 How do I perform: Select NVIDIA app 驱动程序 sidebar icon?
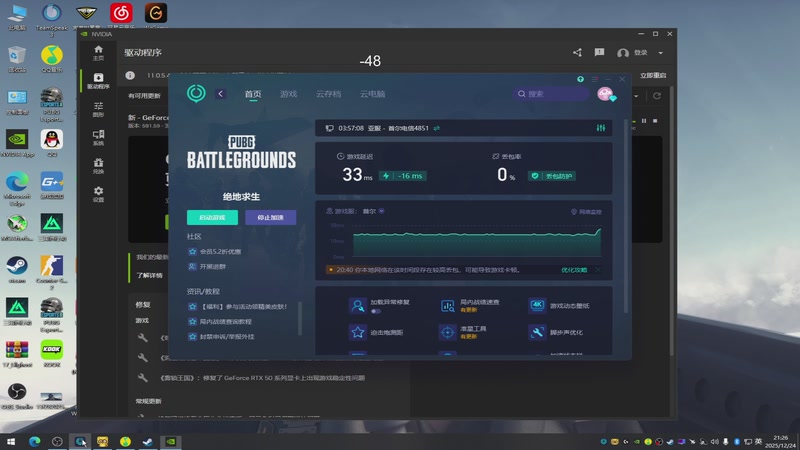pyautogui.click(x=98, y=81)
